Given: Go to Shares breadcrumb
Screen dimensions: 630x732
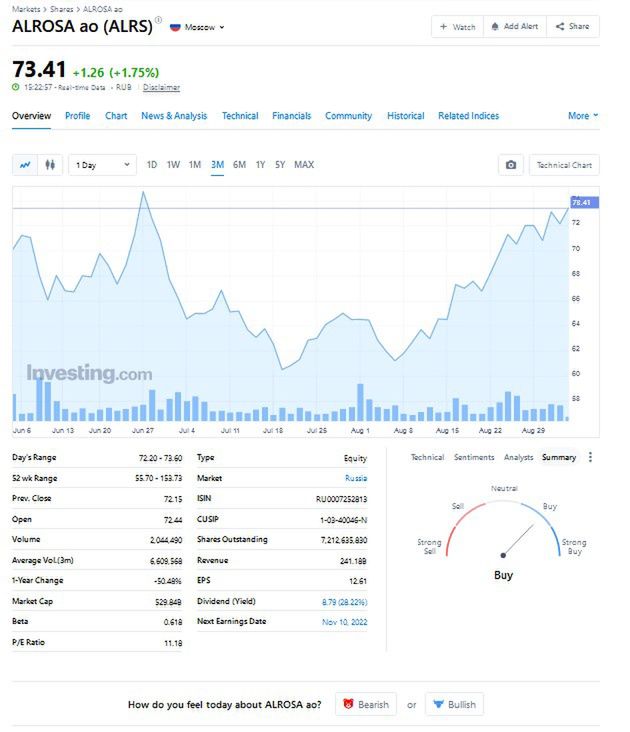Looking at the screenshot, I should [x=62, y=9].
